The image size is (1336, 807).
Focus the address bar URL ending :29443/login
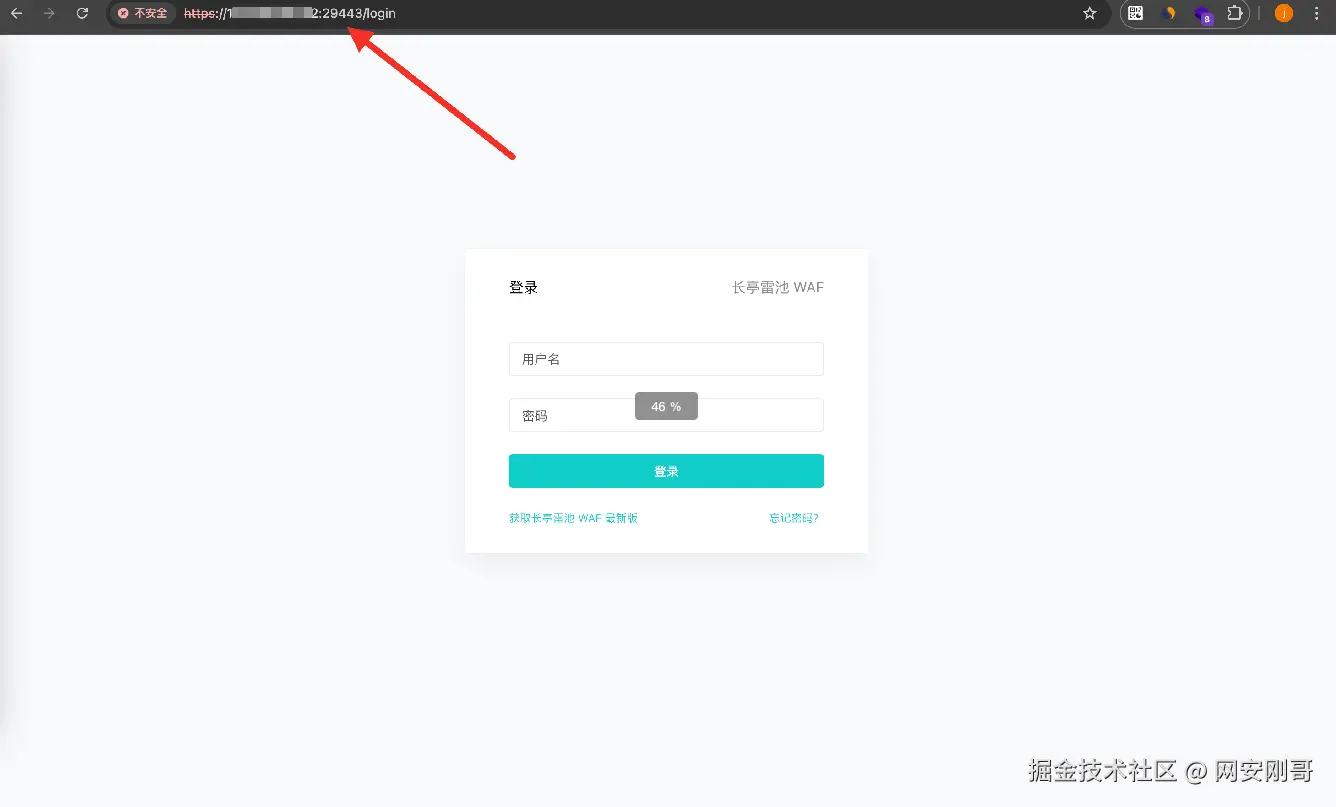(290, 14)
